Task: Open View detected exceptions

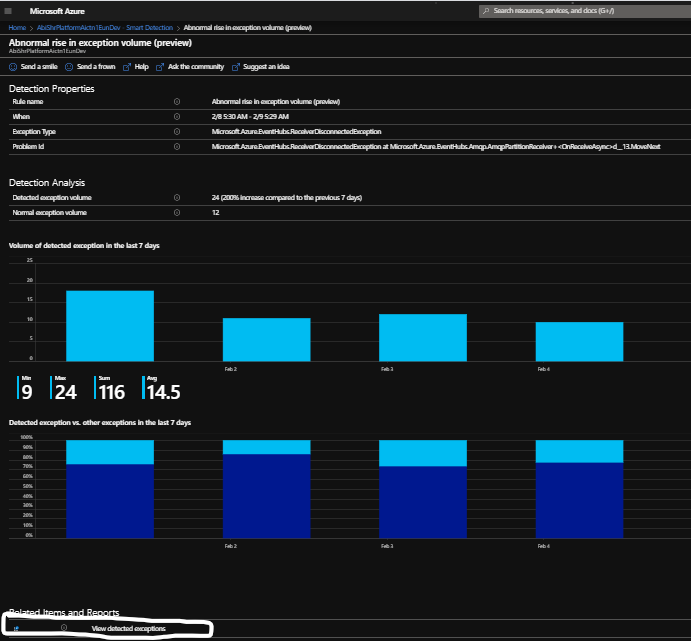Action: tap(129, 629)
